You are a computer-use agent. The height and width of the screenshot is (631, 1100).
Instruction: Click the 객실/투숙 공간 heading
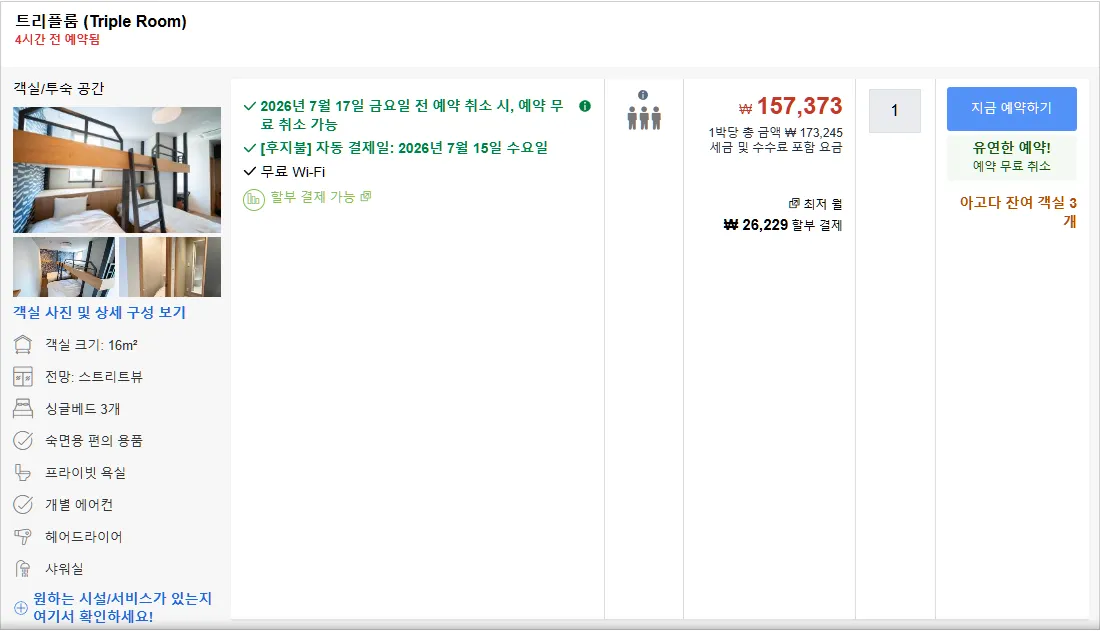(59, 88)
